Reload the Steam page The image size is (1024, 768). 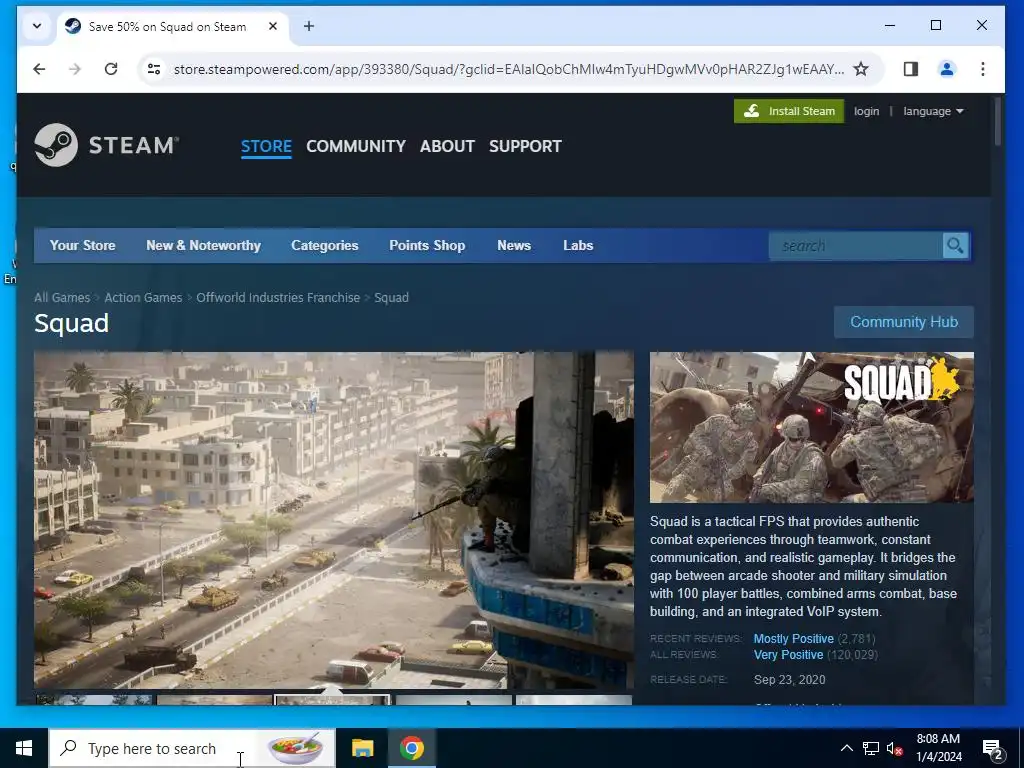[x=111, y=69]
